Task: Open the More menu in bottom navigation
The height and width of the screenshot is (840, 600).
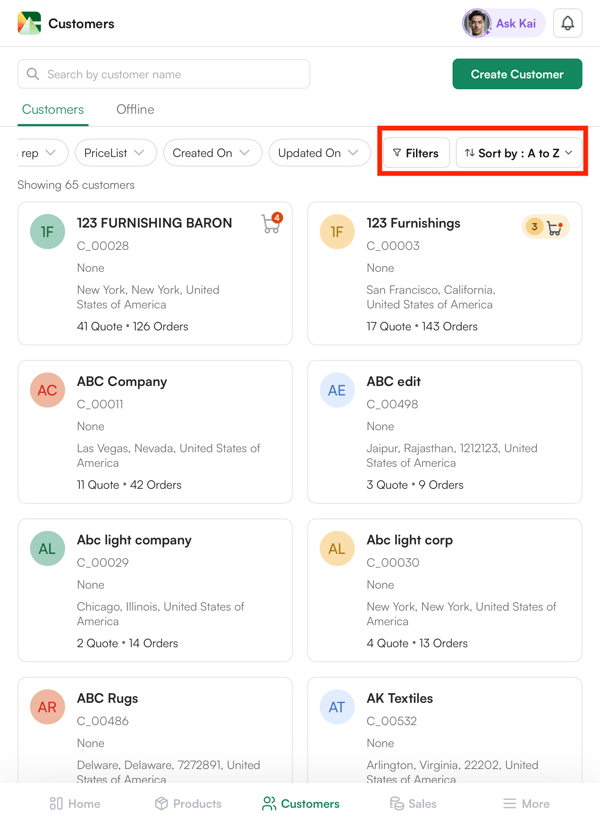Action: pyautogui.click(x=526, y=803)
